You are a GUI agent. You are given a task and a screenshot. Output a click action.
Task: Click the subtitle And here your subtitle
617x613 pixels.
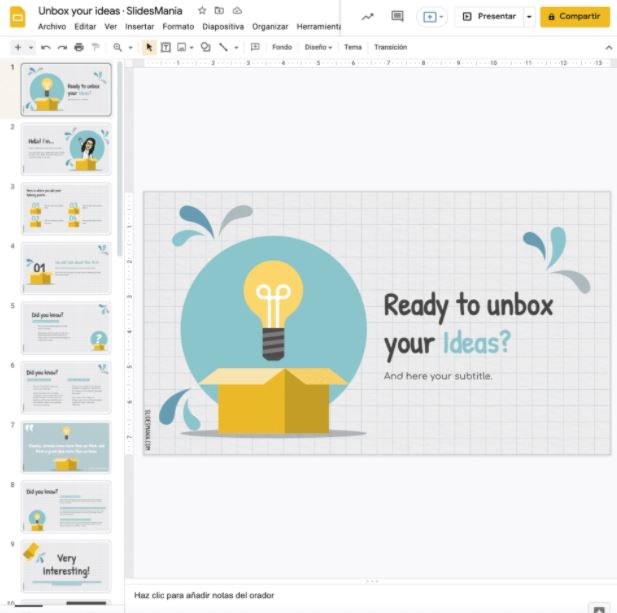coord(438,376)
